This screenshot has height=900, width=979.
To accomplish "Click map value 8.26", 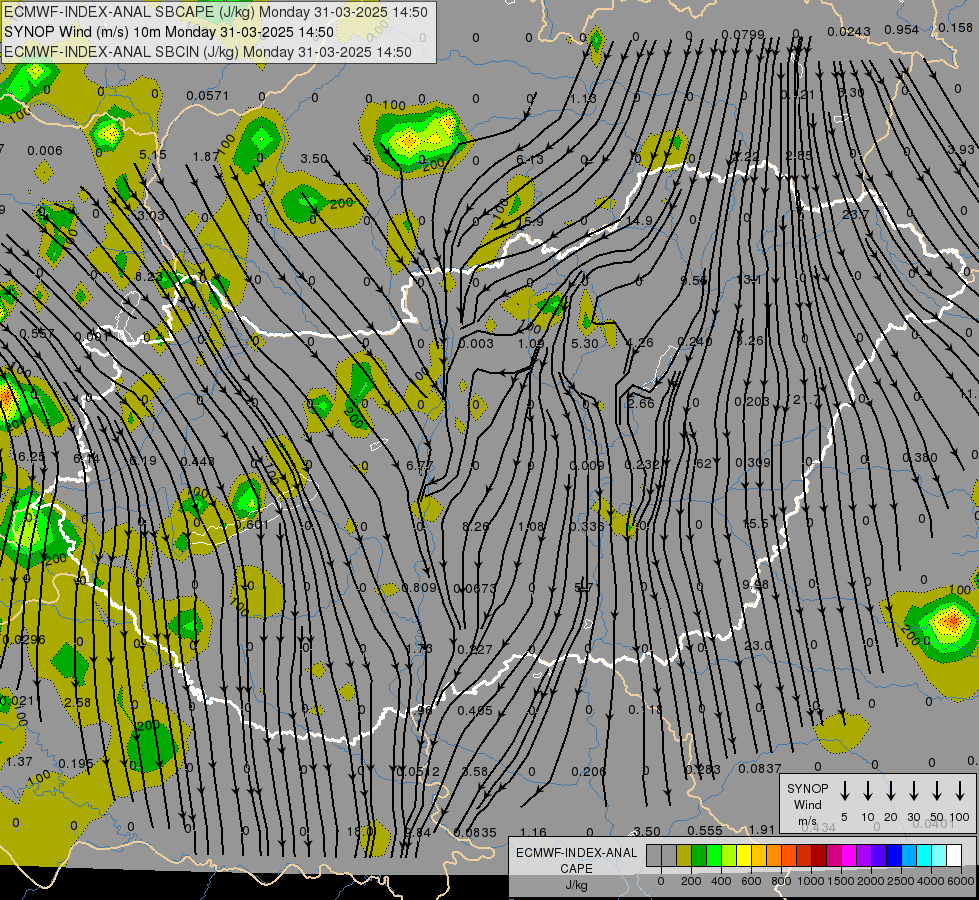I will coord(476,527).
